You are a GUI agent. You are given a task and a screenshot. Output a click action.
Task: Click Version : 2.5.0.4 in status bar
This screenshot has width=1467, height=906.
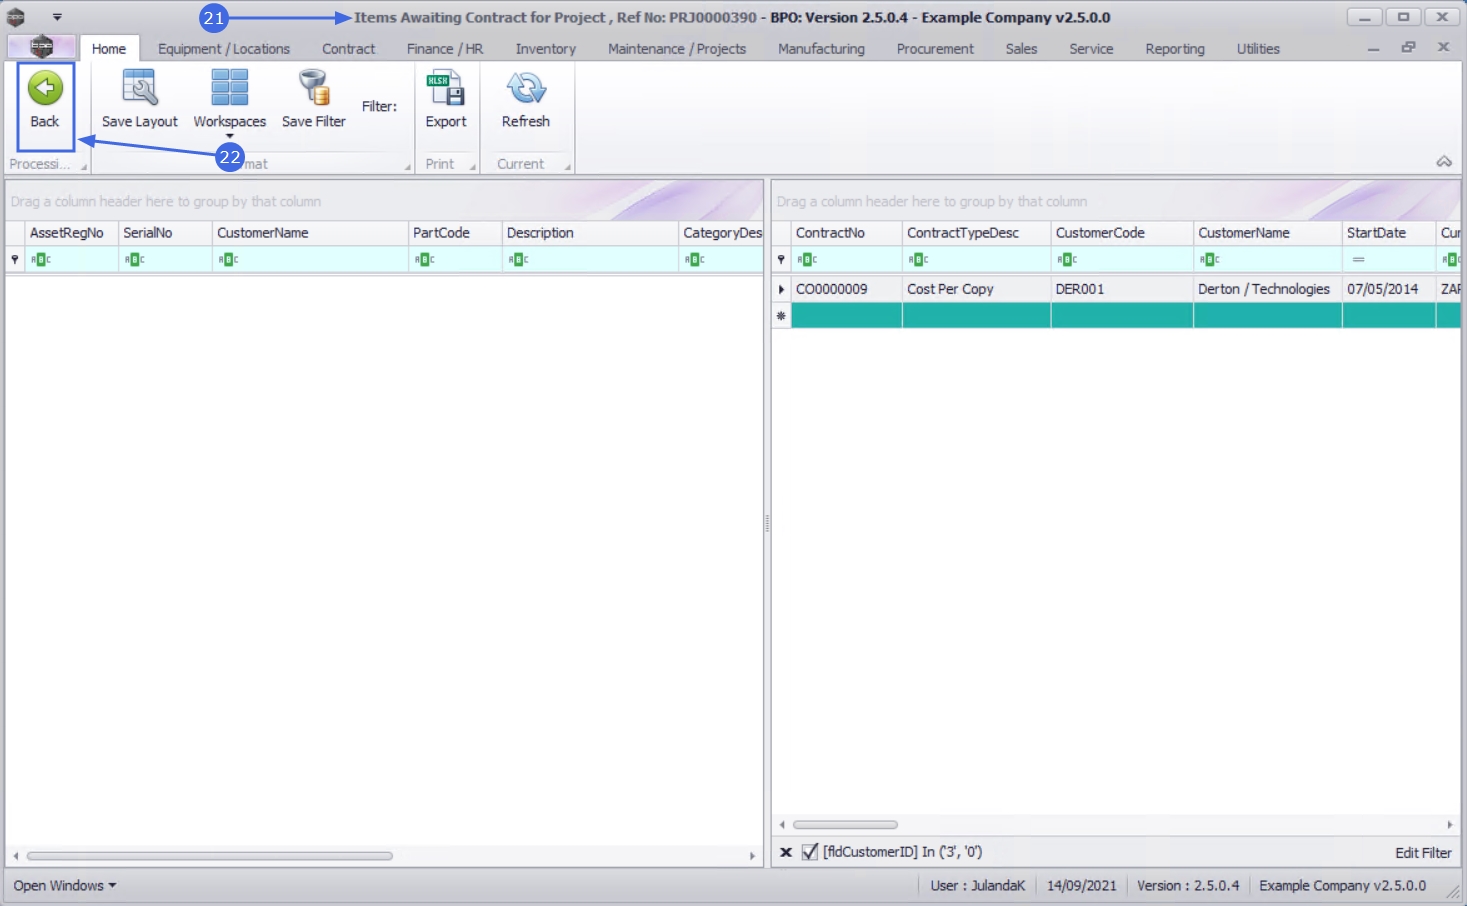coord(1188,886)
